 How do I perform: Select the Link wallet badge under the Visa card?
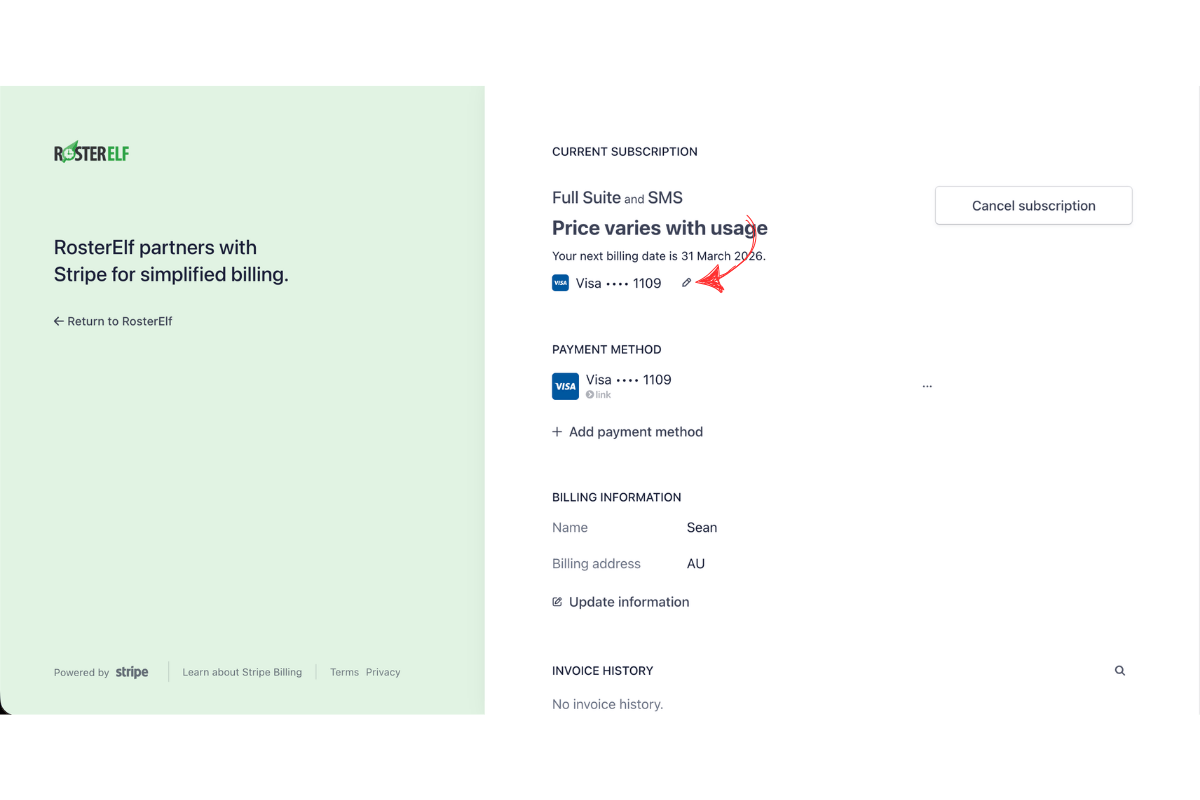(598, 394)
